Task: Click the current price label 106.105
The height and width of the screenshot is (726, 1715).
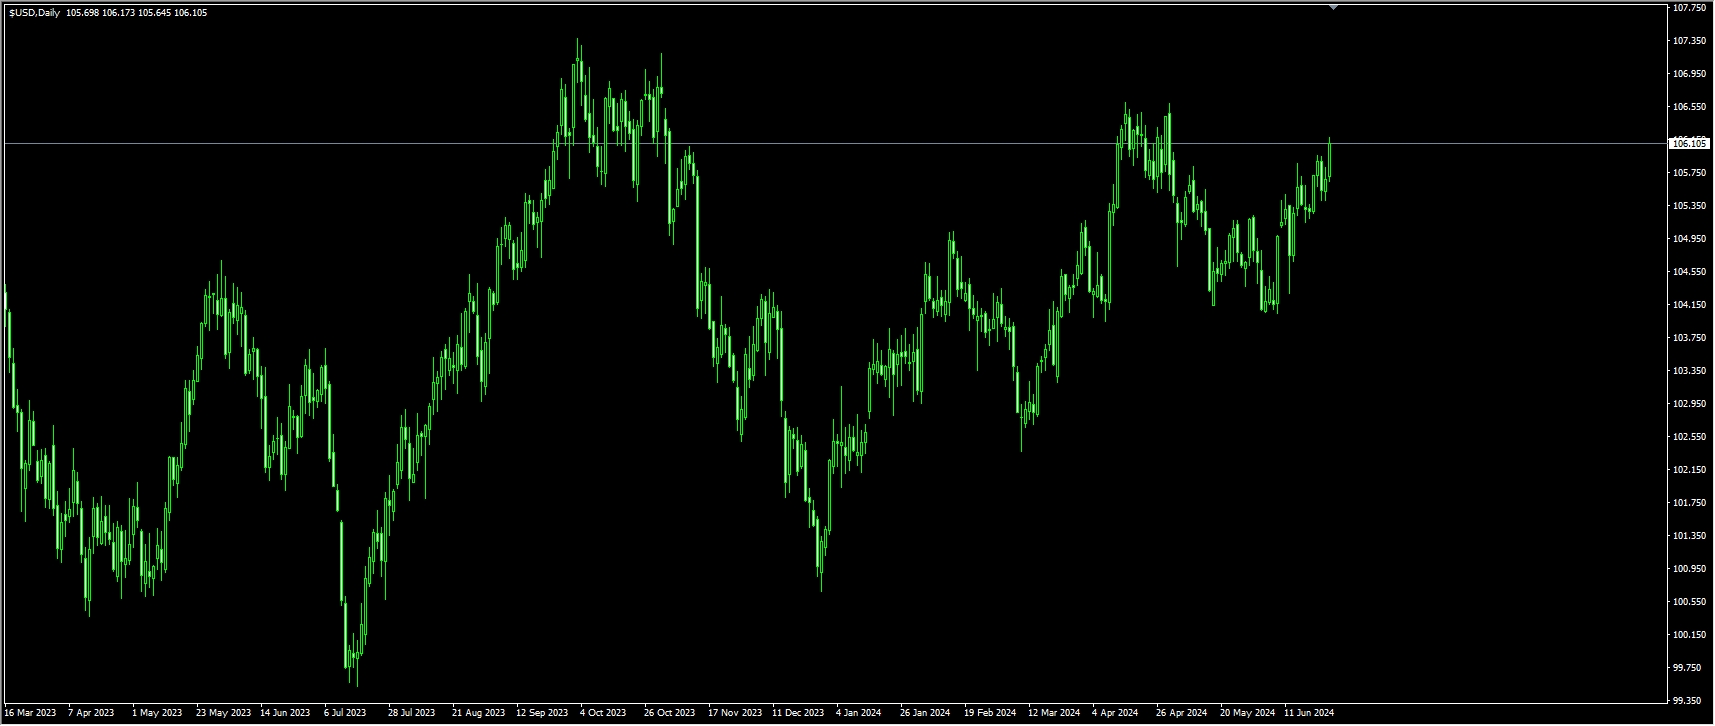Action: [x=1689, y=144]
